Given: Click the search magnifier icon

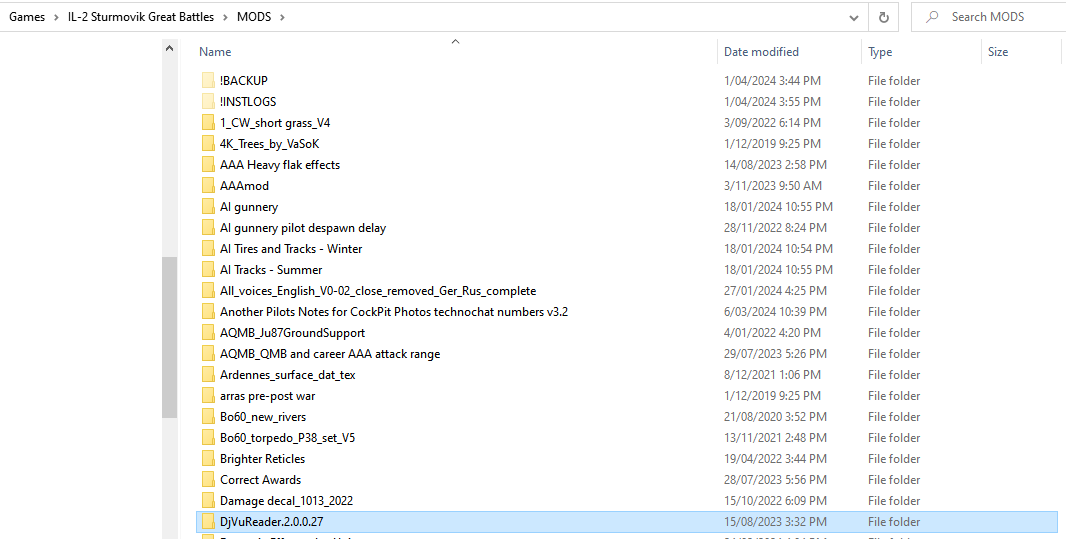Looking at the screenshot, I should click(x=932, y=17).
